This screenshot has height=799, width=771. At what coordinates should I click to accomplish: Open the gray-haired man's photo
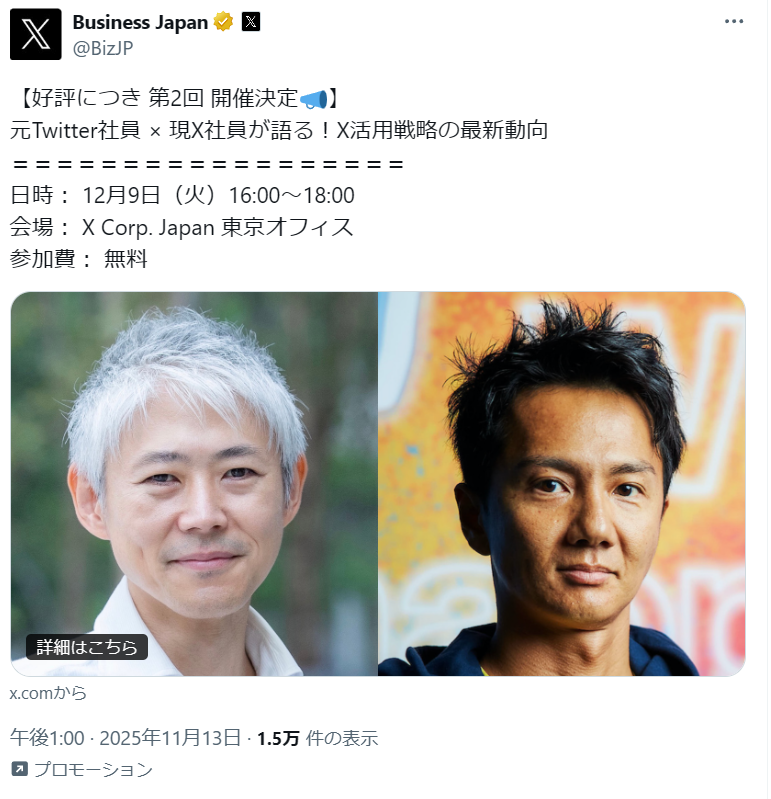194,484
